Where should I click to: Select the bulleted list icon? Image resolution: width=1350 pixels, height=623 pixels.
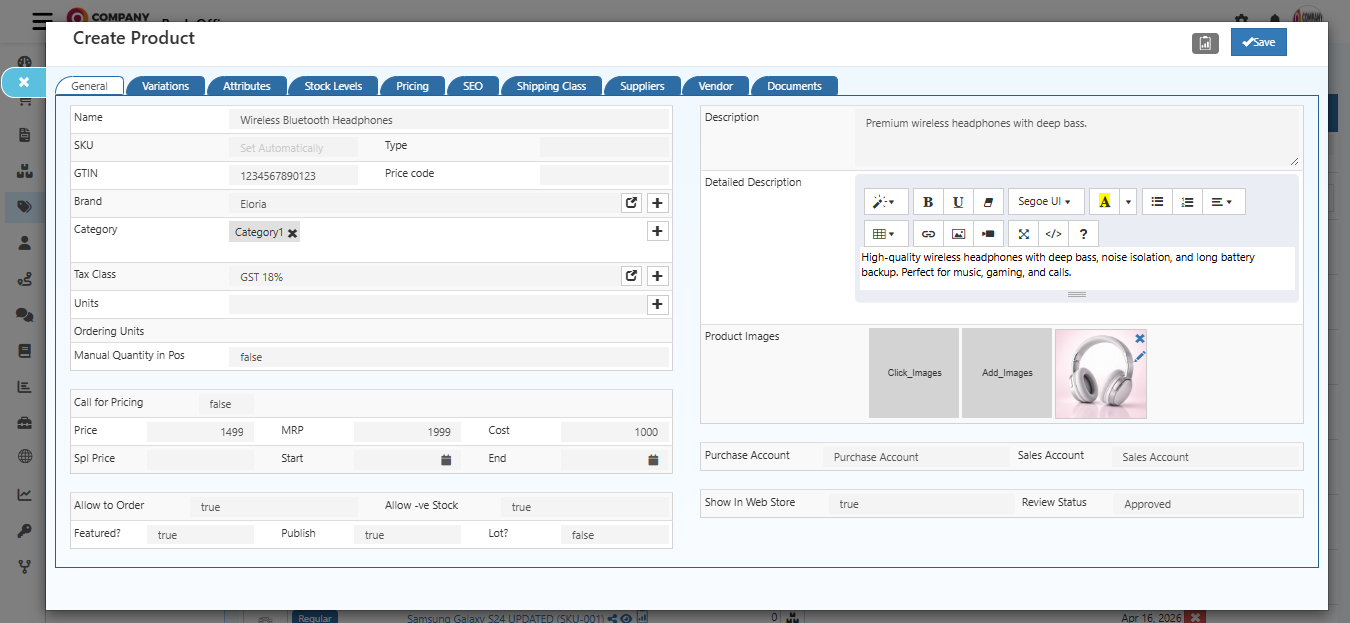(1156, 201)
